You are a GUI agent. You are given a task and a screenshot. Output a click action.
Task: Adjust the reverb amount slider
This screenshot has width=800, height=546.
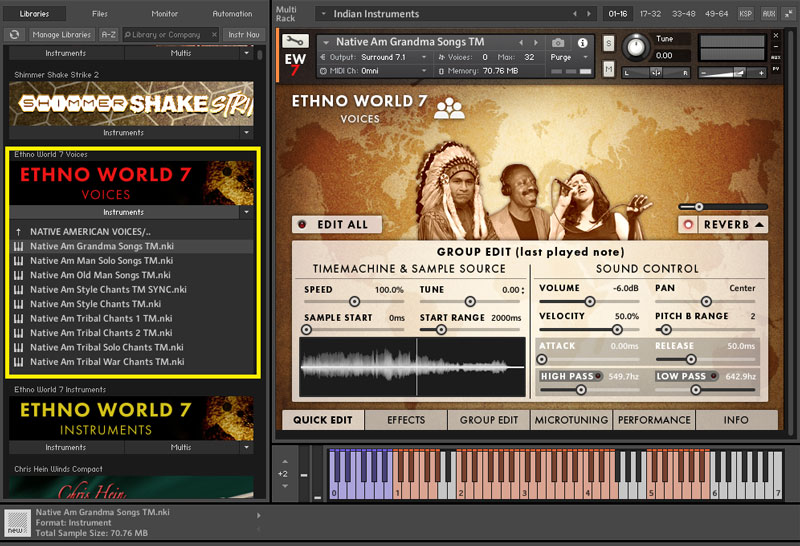coord(698,207)
